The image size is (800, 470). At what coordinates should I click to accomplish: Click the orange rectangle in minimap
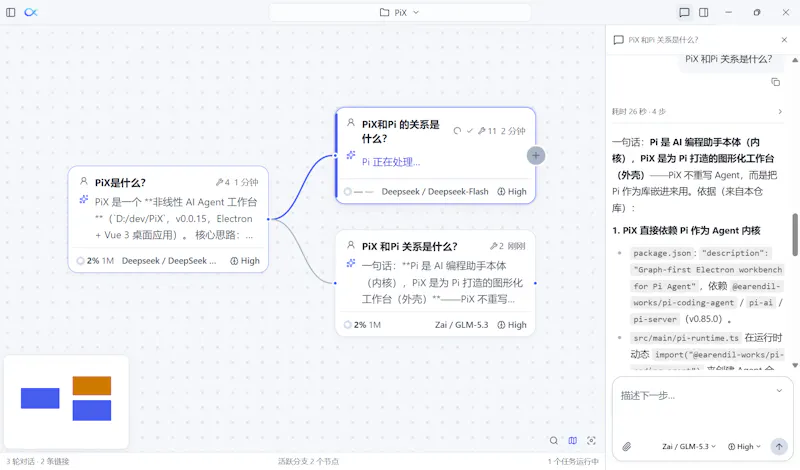click(92, 386)
